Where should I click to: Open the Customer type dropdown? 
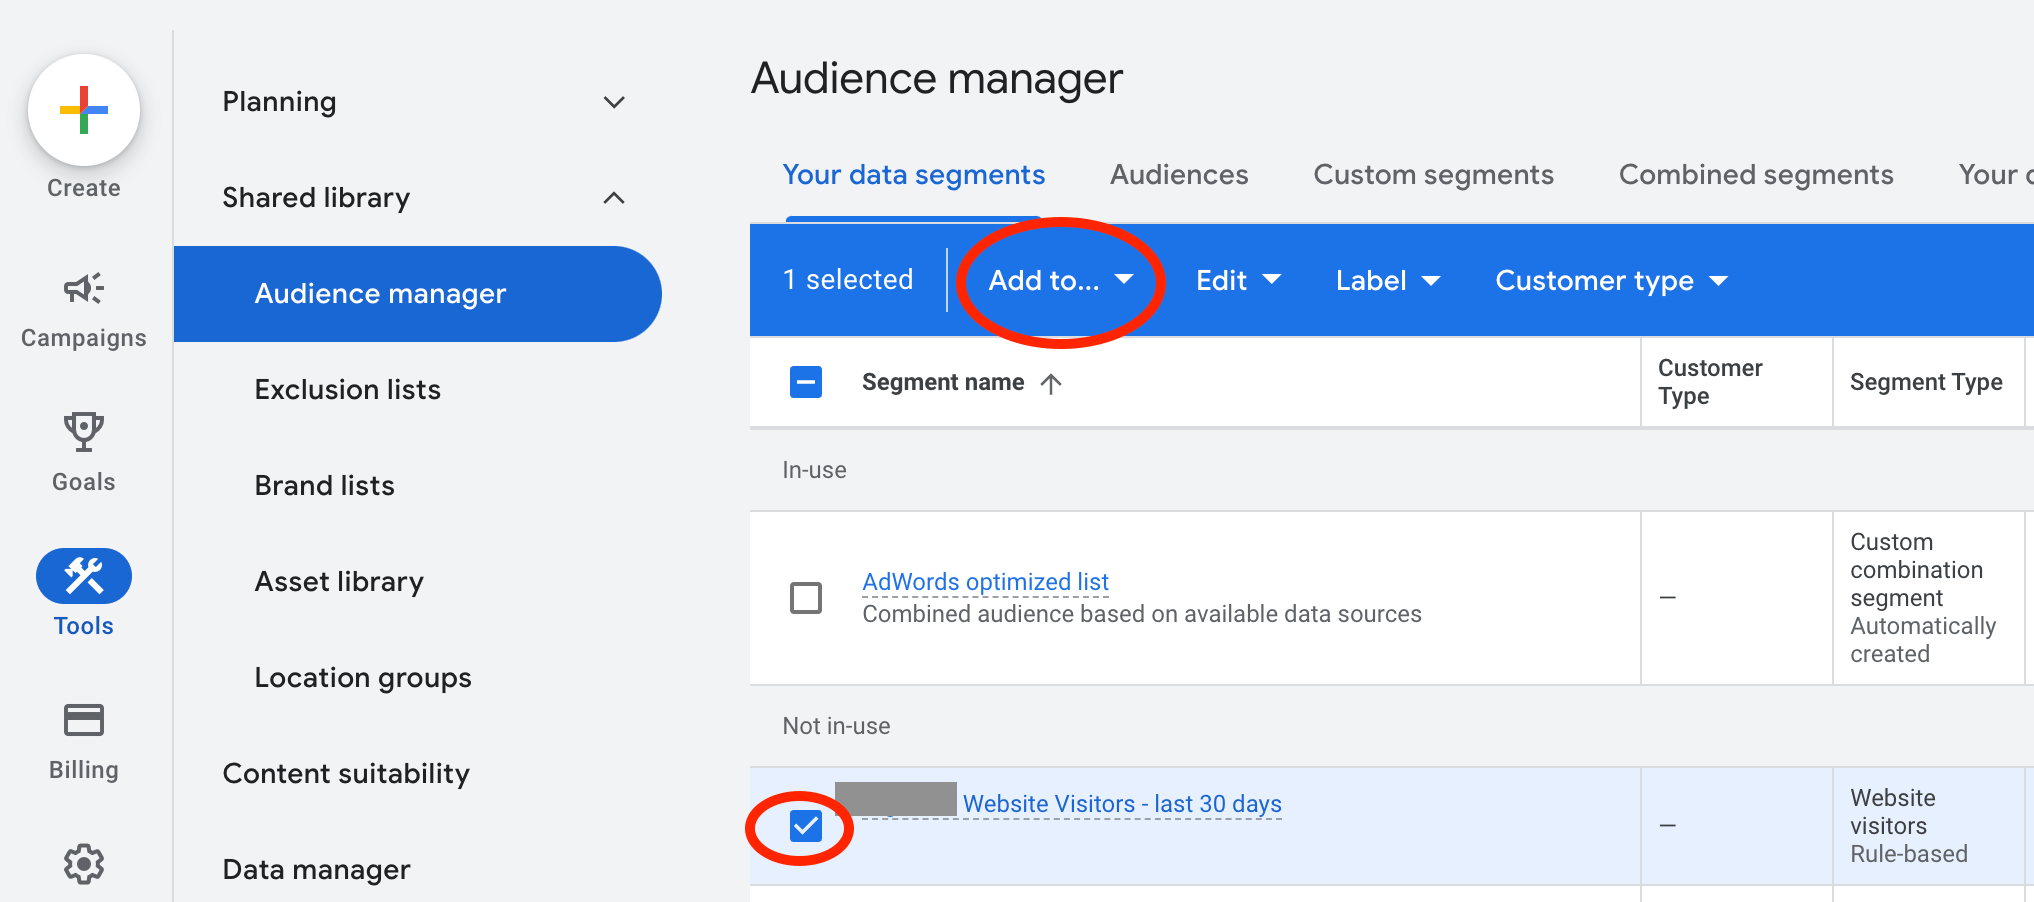(1610, 281)
